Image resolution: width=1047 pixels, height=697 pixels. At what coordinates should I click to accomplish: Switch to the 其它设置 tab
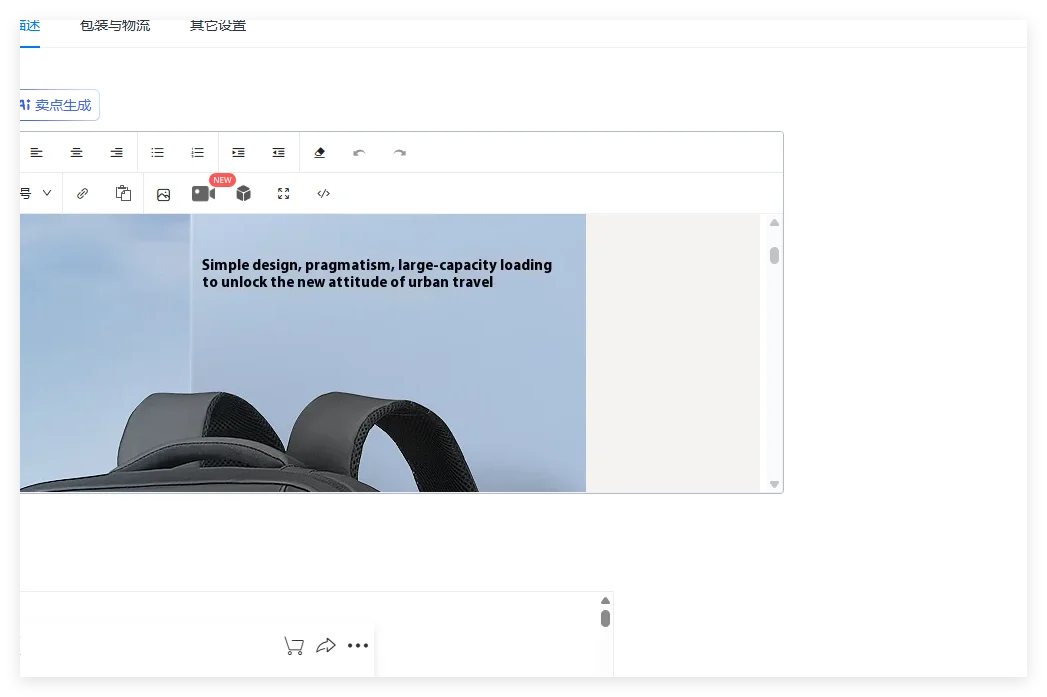pos(218,26)
